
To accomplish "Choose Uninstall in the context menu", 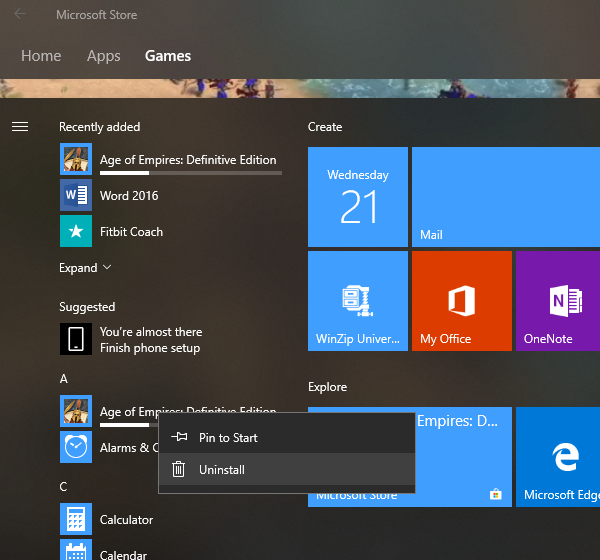I will click(221, 469).
